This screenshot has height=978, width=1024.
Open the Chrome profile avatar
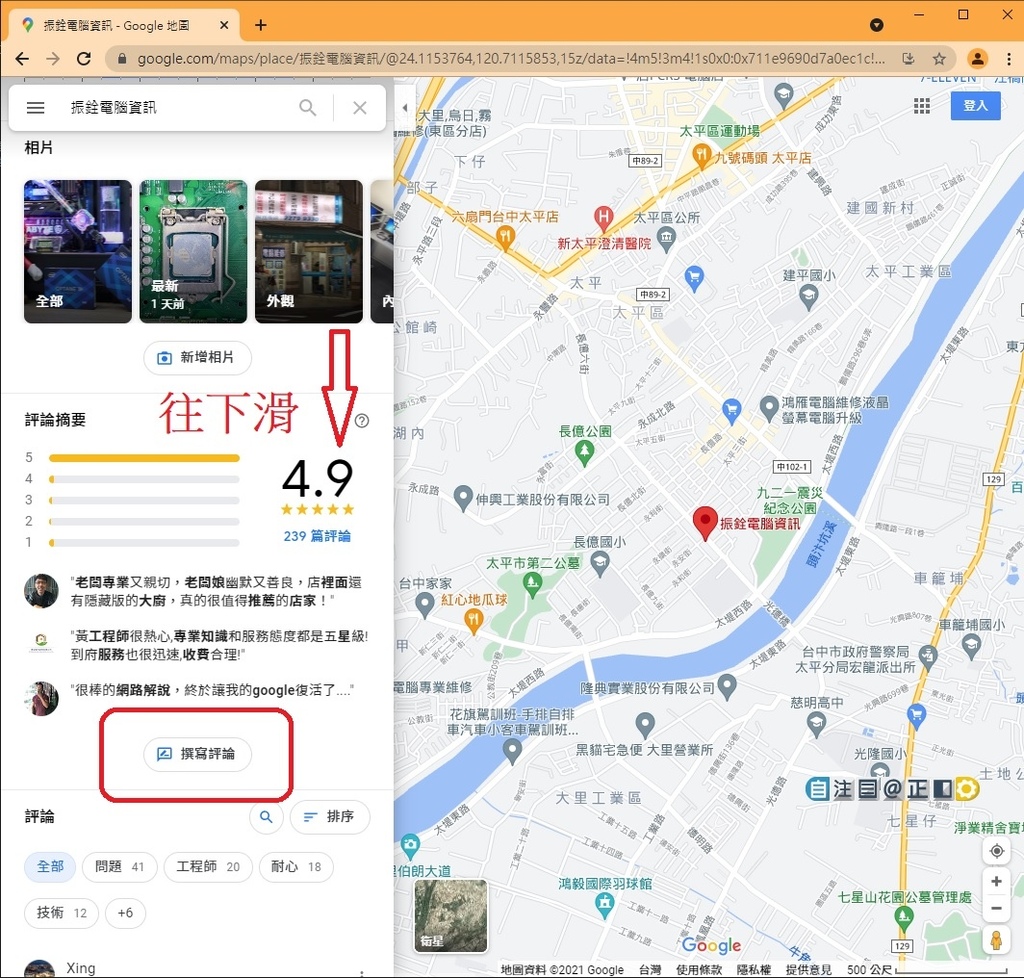pos(977,59)
